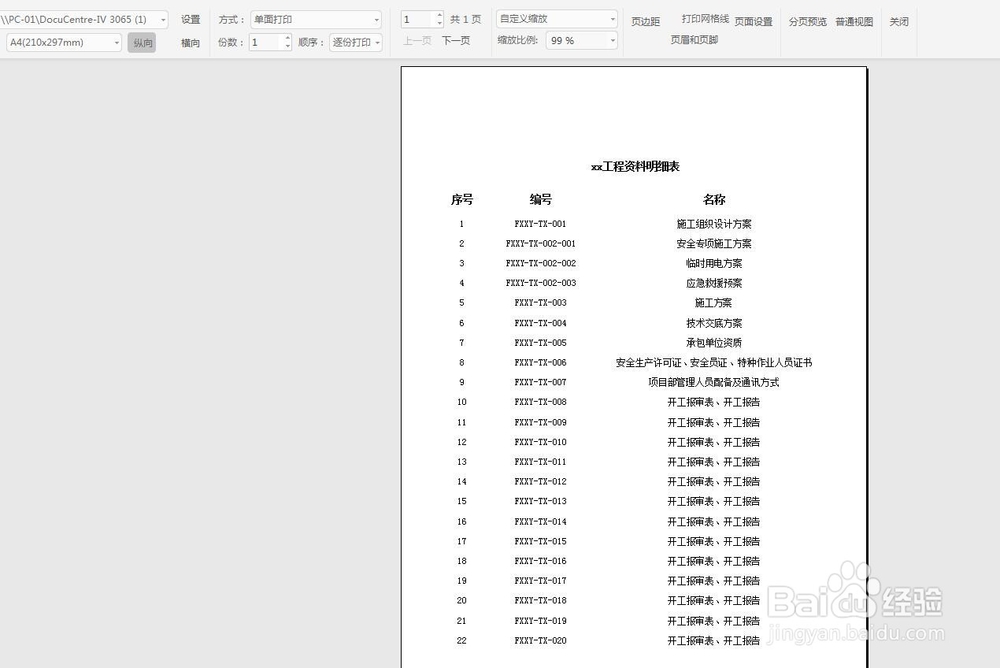This screenshot has width=1000, height=668.
Task: Expand the 单面打印 print mode dropdown
Action: pos(378,19)
